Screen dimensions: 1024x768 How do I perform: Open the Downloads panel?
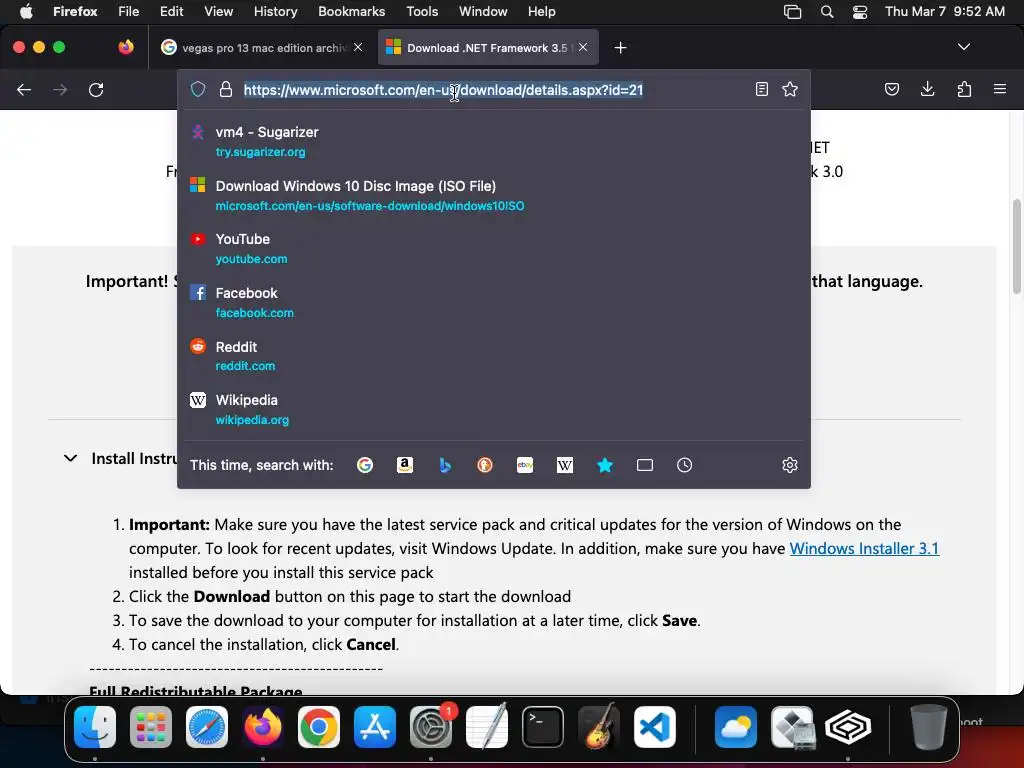click(927, 89)
